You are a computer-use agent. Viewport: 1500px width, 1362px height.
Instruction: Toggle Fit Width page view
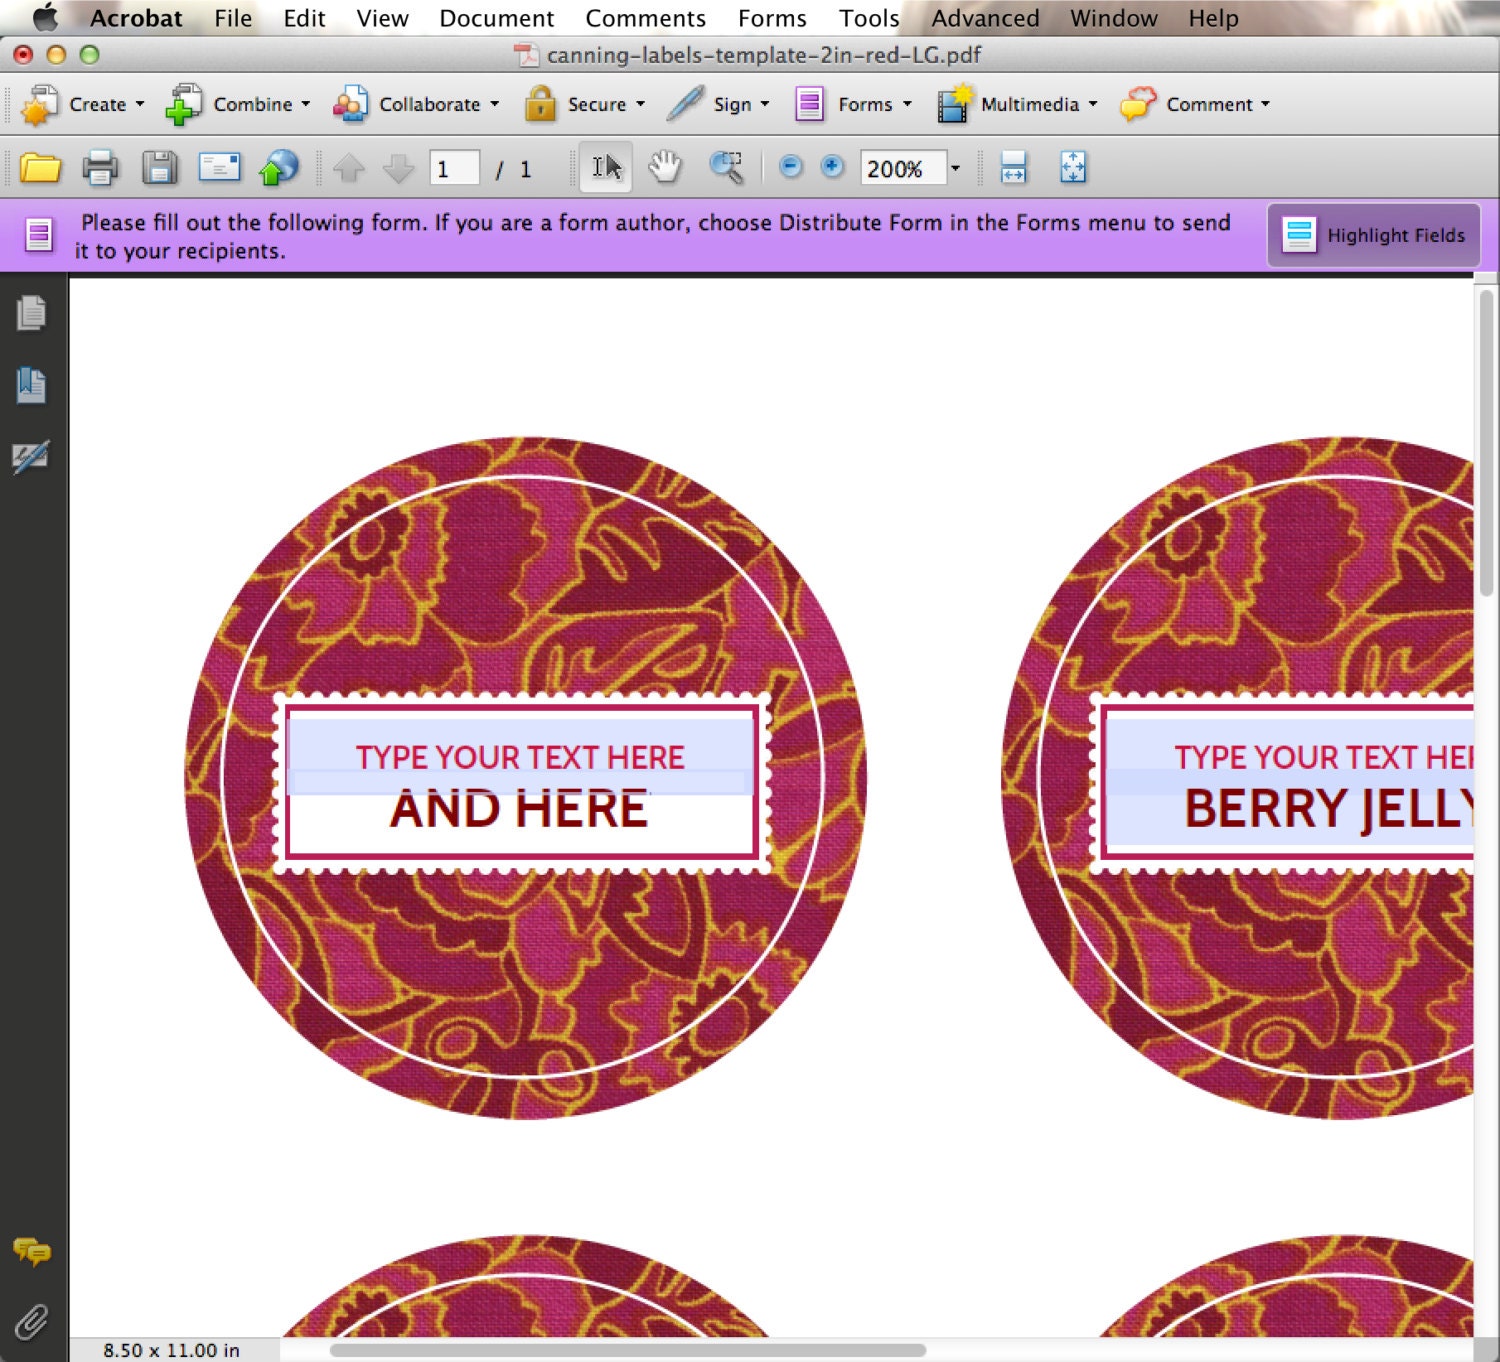tap(1013, 167)
